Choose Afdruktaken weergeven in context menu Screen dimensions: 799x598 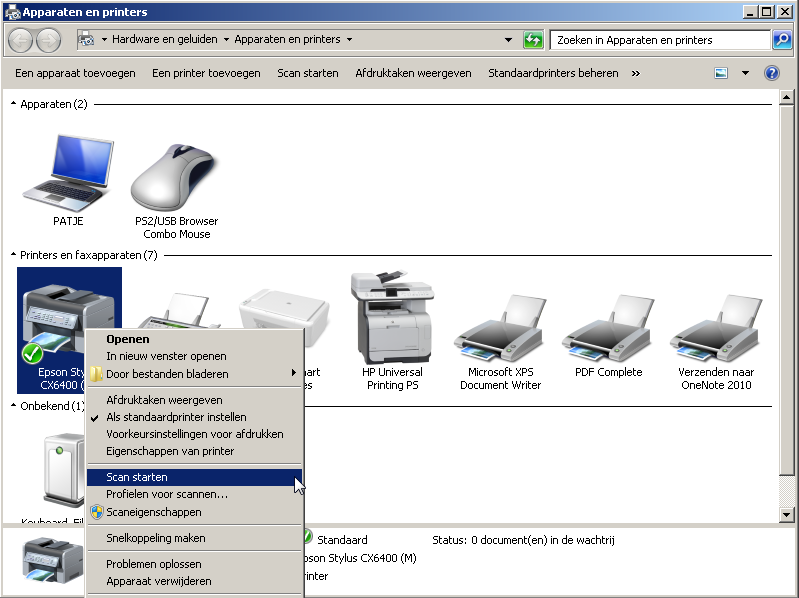[195, 400]
